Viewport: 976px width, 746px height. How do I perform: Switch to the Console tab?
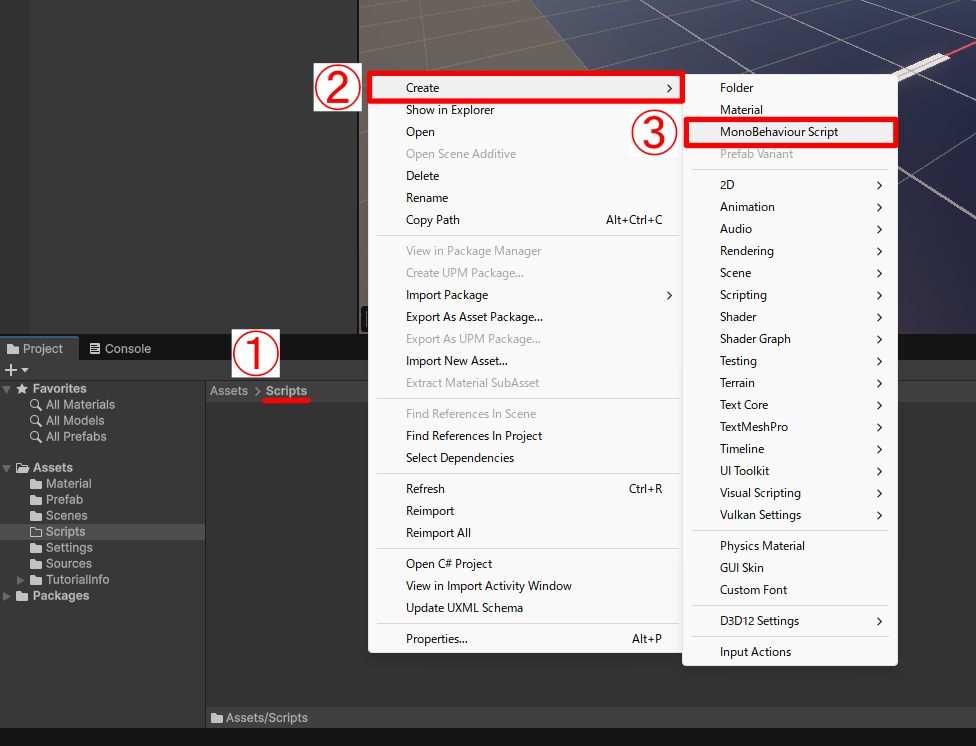120,349
